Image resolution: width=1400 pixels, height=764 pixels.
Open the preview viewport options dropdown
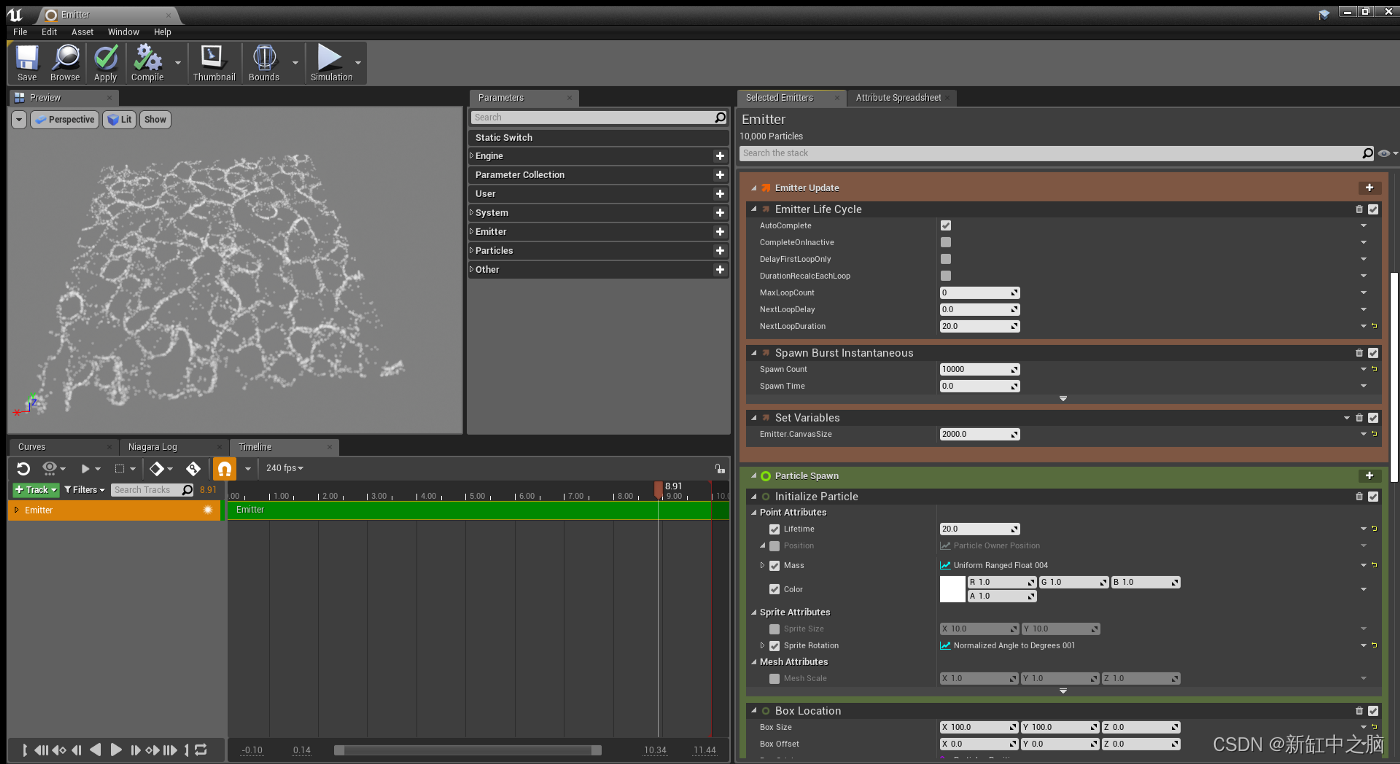(x=19, y=119)
